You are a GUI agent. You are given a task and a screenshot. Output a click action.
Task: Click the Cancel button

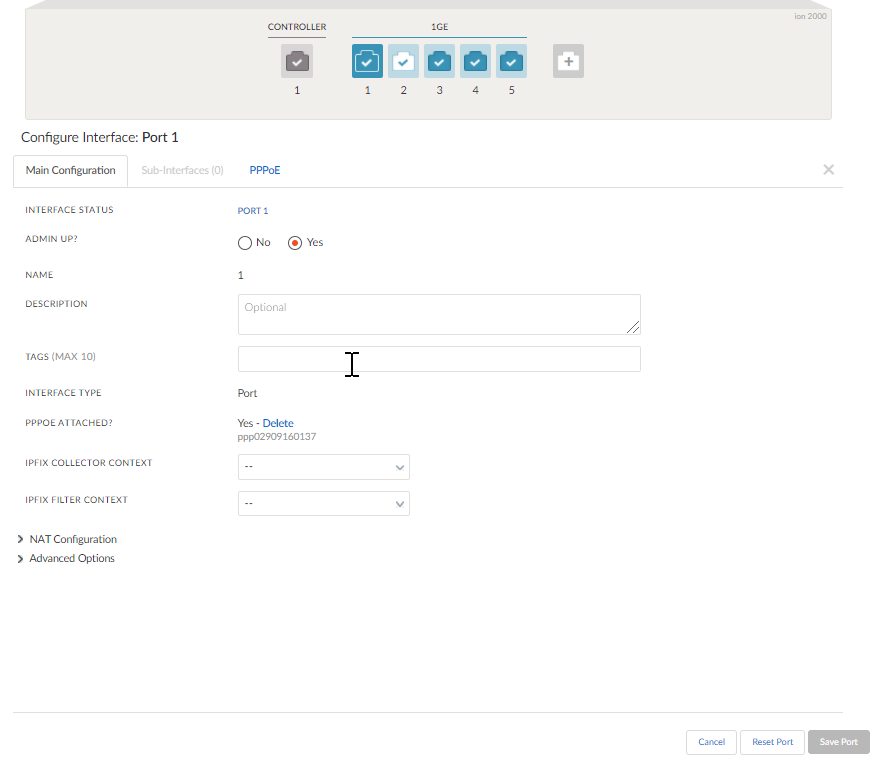711,742
